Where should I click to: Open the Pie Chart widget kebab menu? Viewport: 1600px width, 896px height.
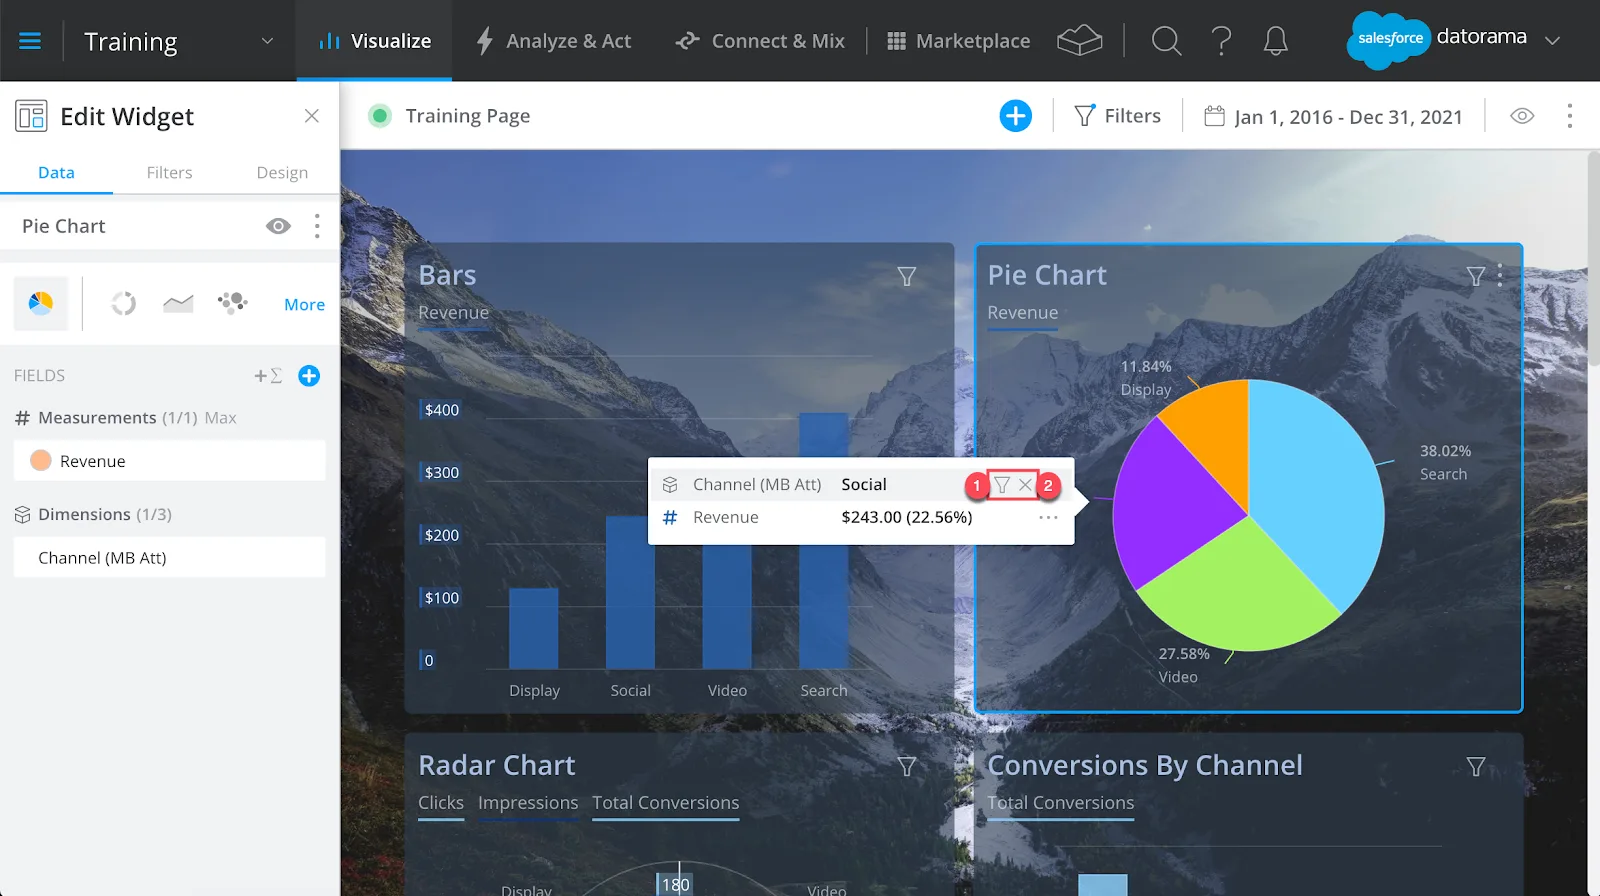tap(1500, 276)
